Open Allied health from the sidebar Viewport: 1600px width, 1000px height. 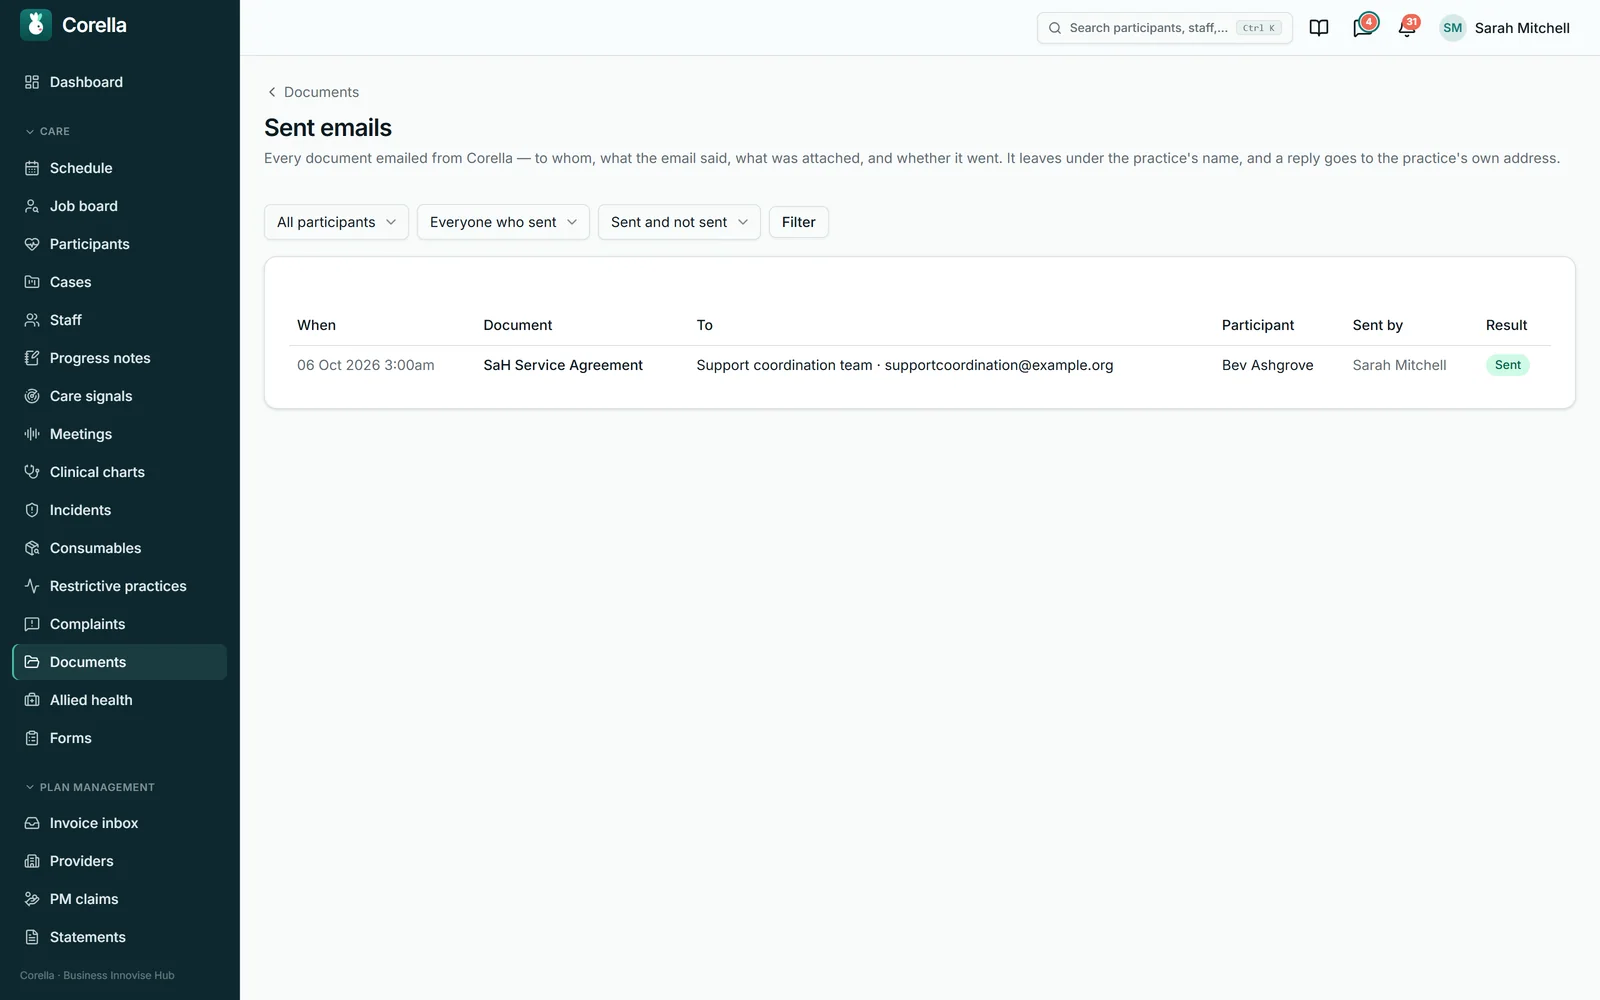coord(119,700)
